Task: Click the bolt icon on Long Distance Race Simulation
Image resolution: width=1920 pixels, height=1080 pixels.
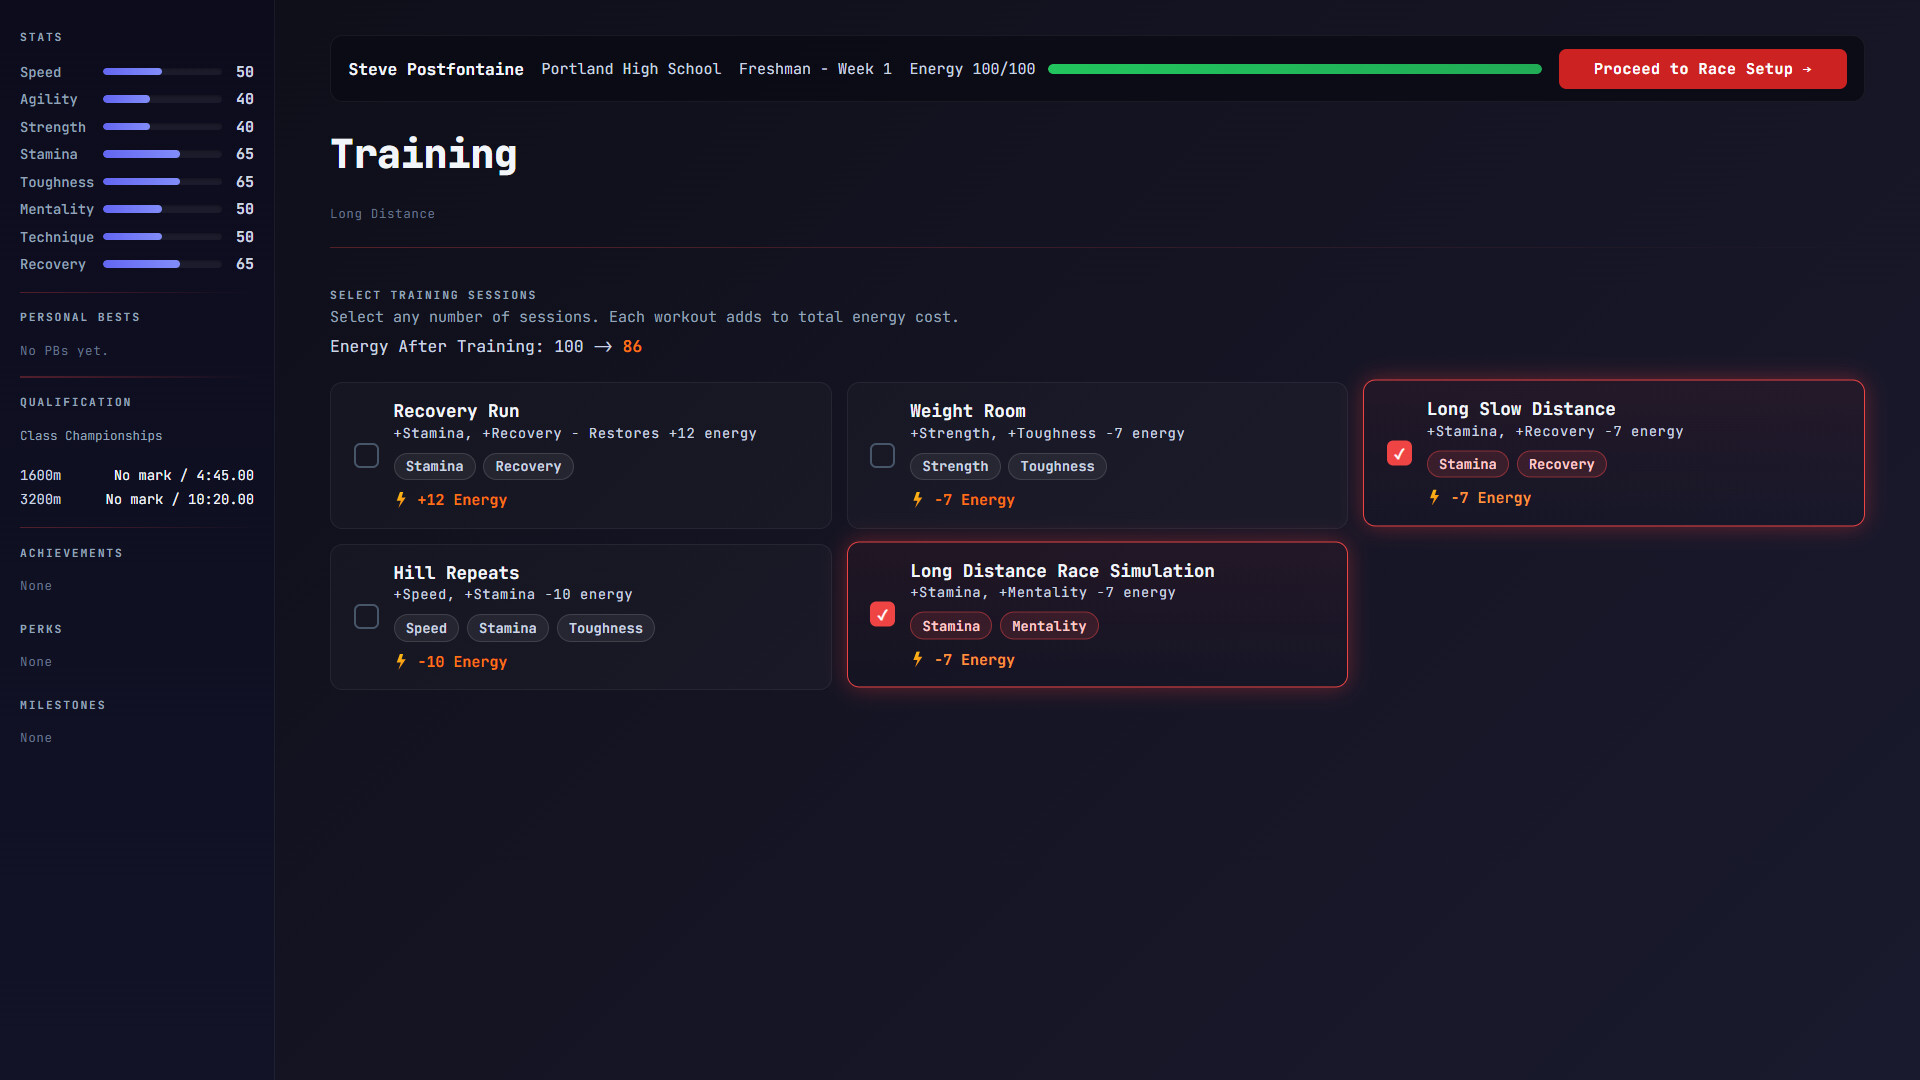Action: click(x=917, y=659)
